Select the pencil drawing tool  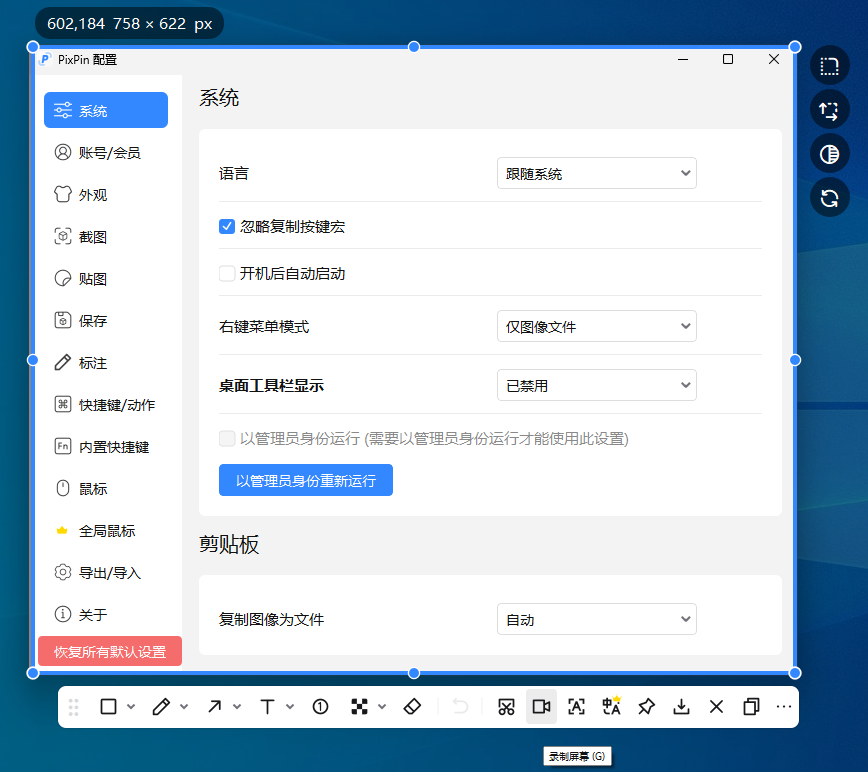pyautogui.click(x=161, y=707)
